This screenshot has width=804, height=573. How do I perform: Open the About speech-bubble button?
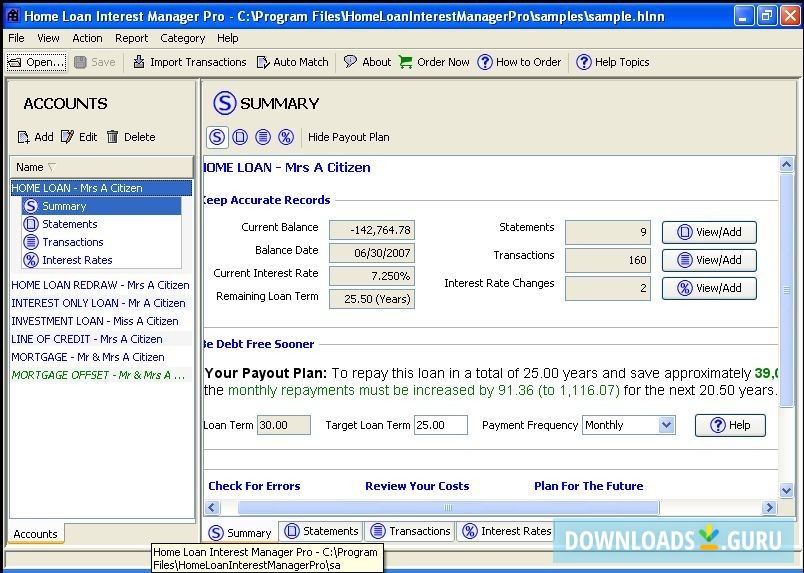[367, 62]
